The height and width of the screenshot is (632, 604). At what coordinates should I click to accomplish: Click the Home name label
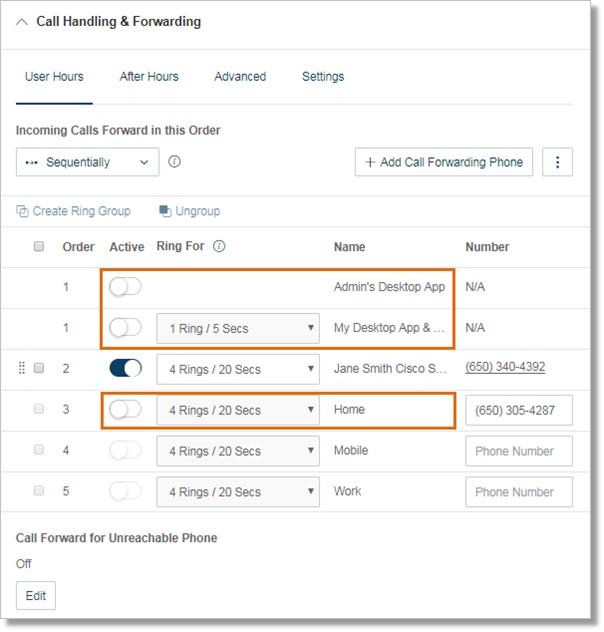pyautogui.click(x=349, y=410)
